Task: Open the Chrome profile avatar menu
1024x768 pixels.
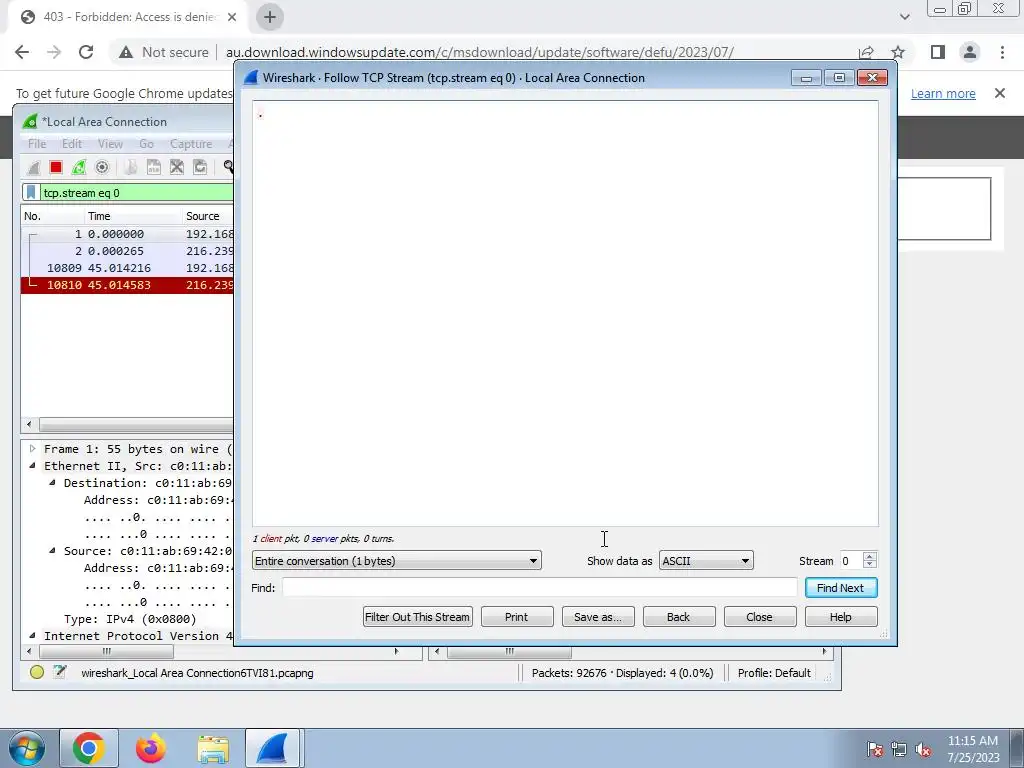Action: [x=970, y=52]
